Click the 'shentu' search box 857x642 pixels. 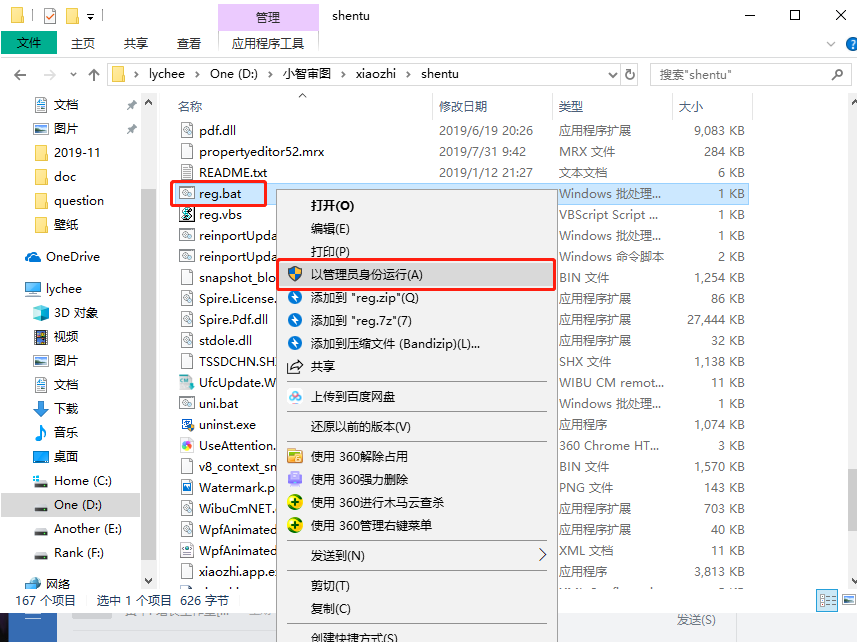coord(740,74)
